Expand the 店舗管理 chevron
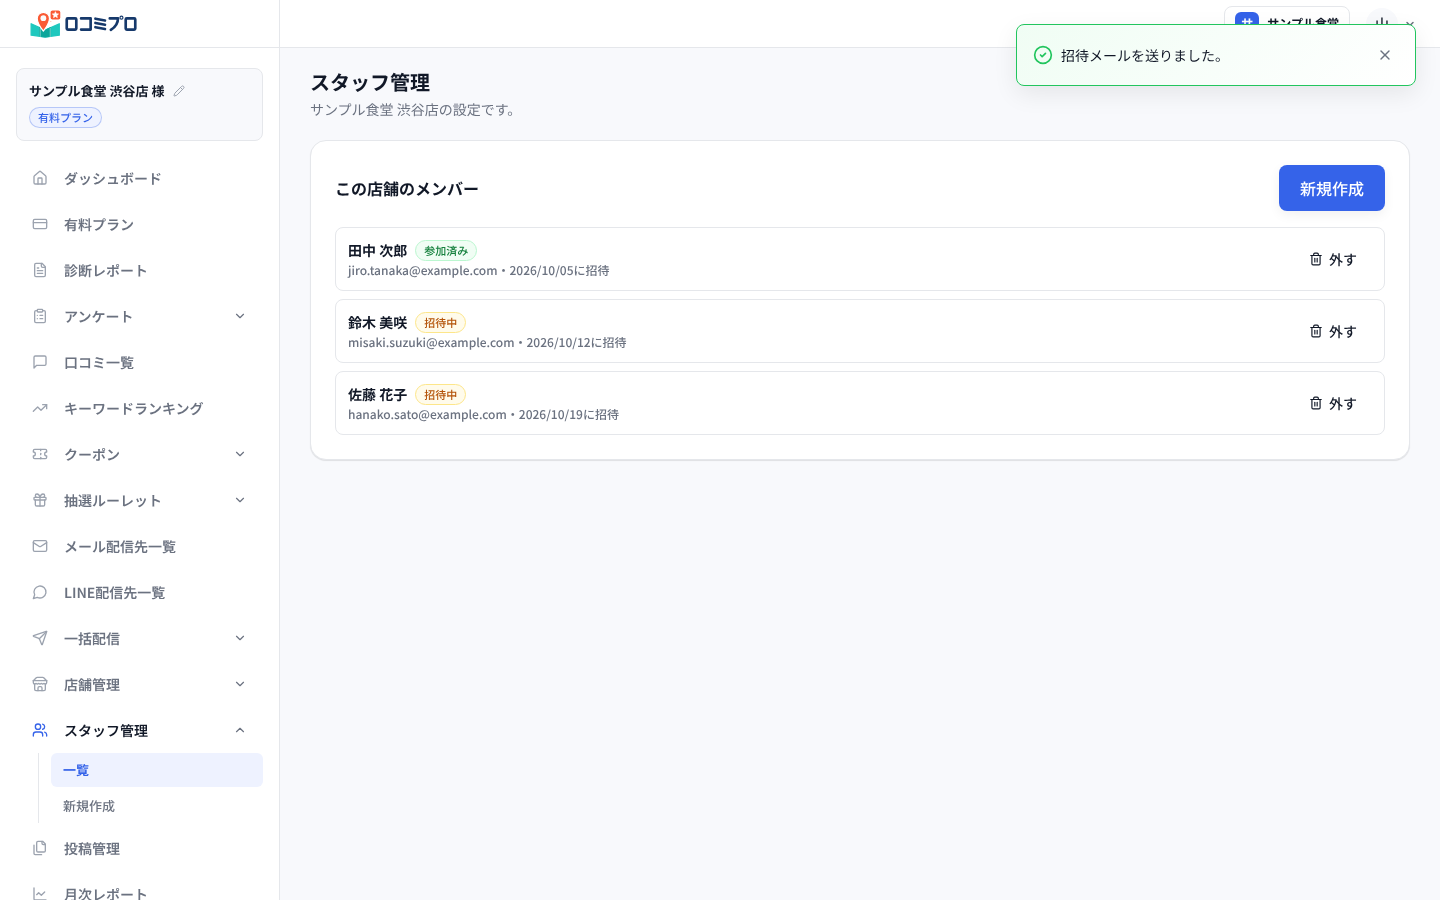1440x900 pixels. tap(240, 684)
